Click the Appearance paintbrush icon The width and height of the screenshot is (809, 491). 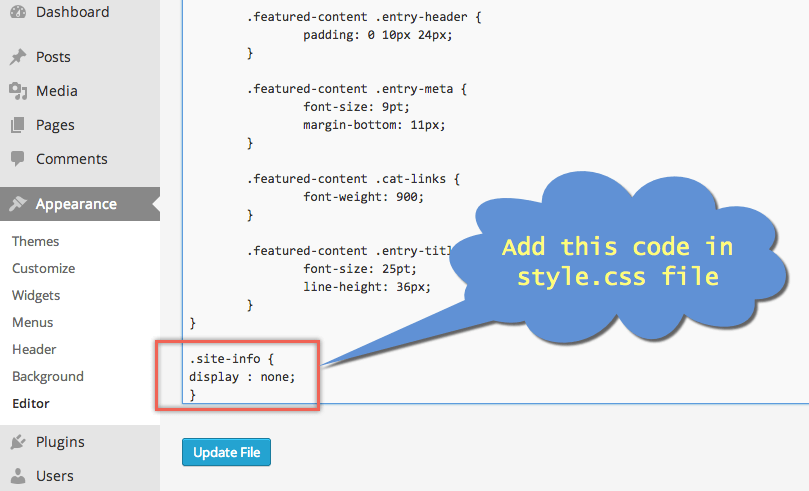[18, 204]
